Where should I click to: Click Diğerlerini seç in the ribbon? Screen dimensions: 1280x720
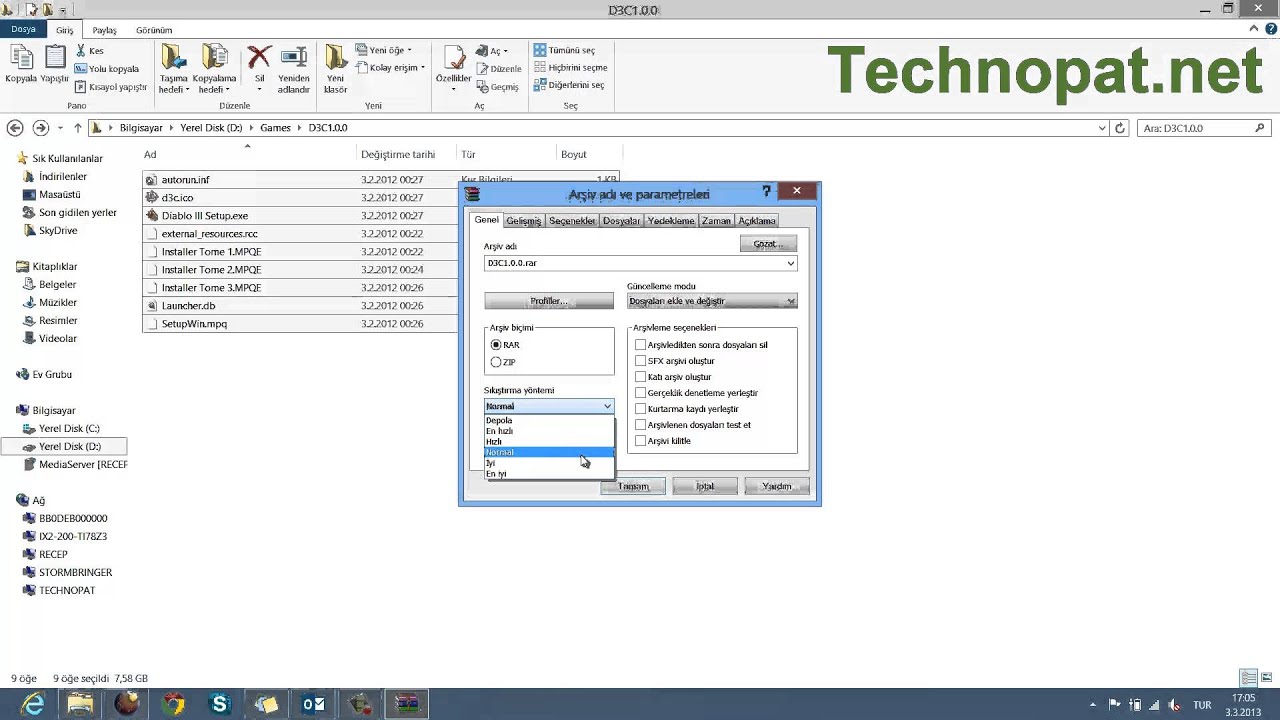pos(568,86)
